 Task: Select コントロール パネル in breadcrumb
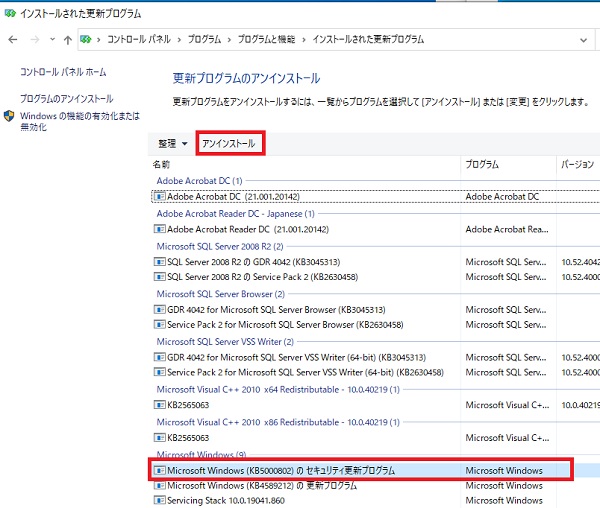tap(139, 39)
